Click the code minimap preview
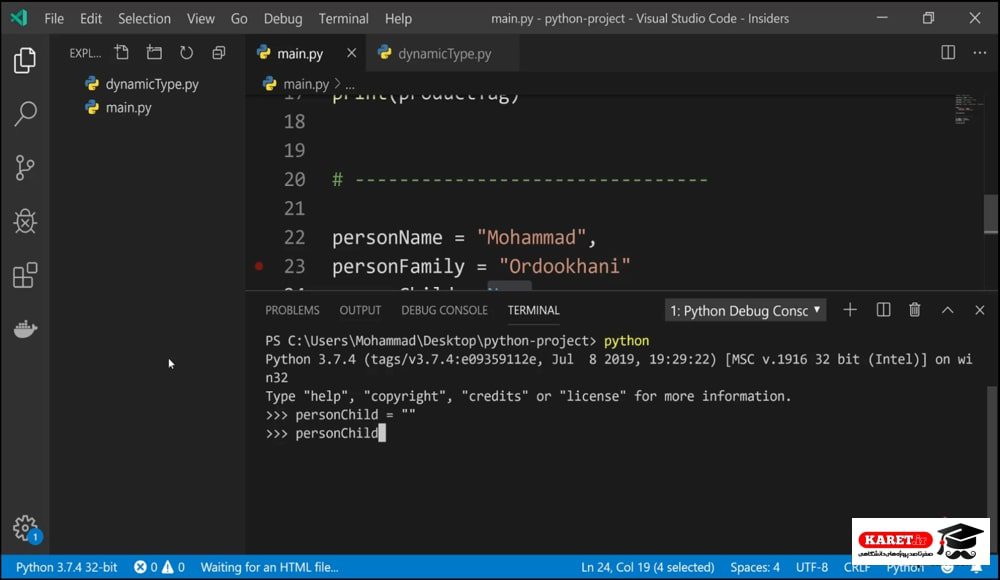The width and height of the screenshot is (1000, 580). click(967, 110)
